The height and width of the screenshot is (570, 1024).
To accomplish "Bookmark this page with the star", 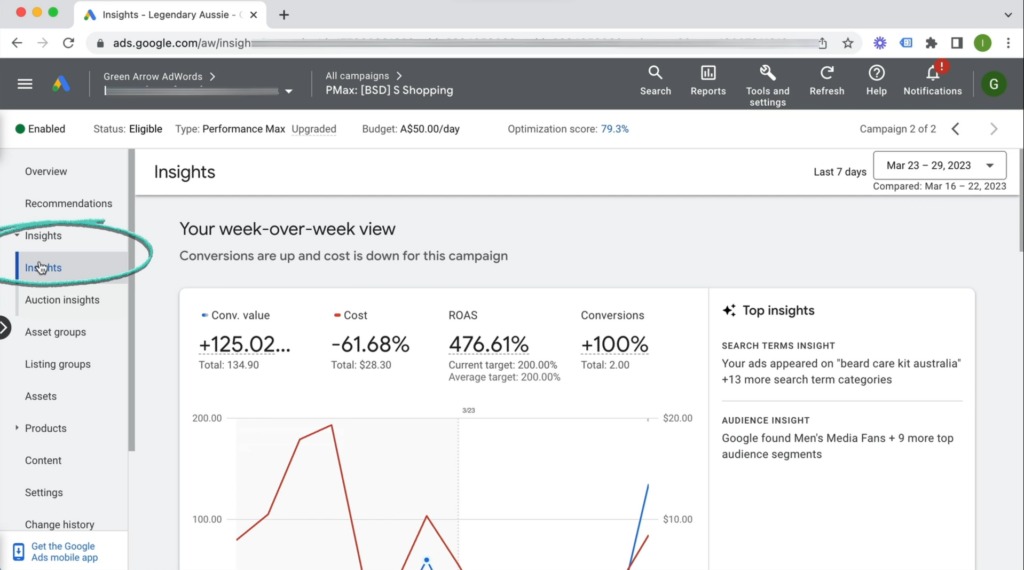I will point(848,43).
